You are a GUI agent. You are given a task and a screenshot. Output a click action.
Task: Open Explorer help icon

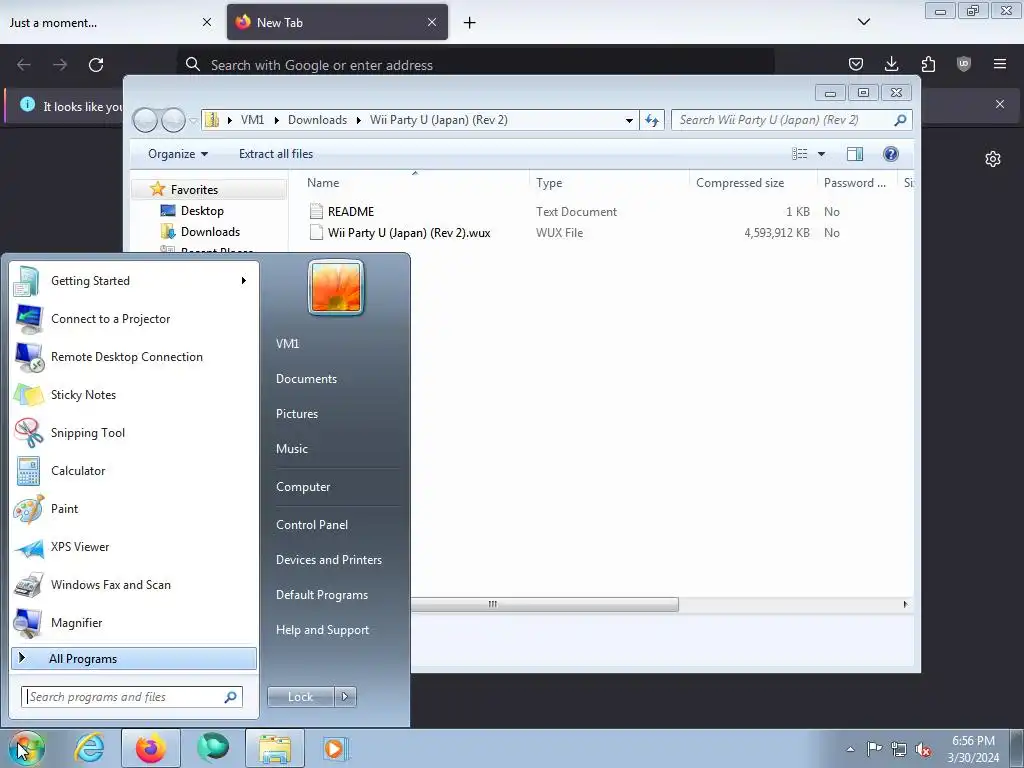pyautogui.click(x=891, y=154)
